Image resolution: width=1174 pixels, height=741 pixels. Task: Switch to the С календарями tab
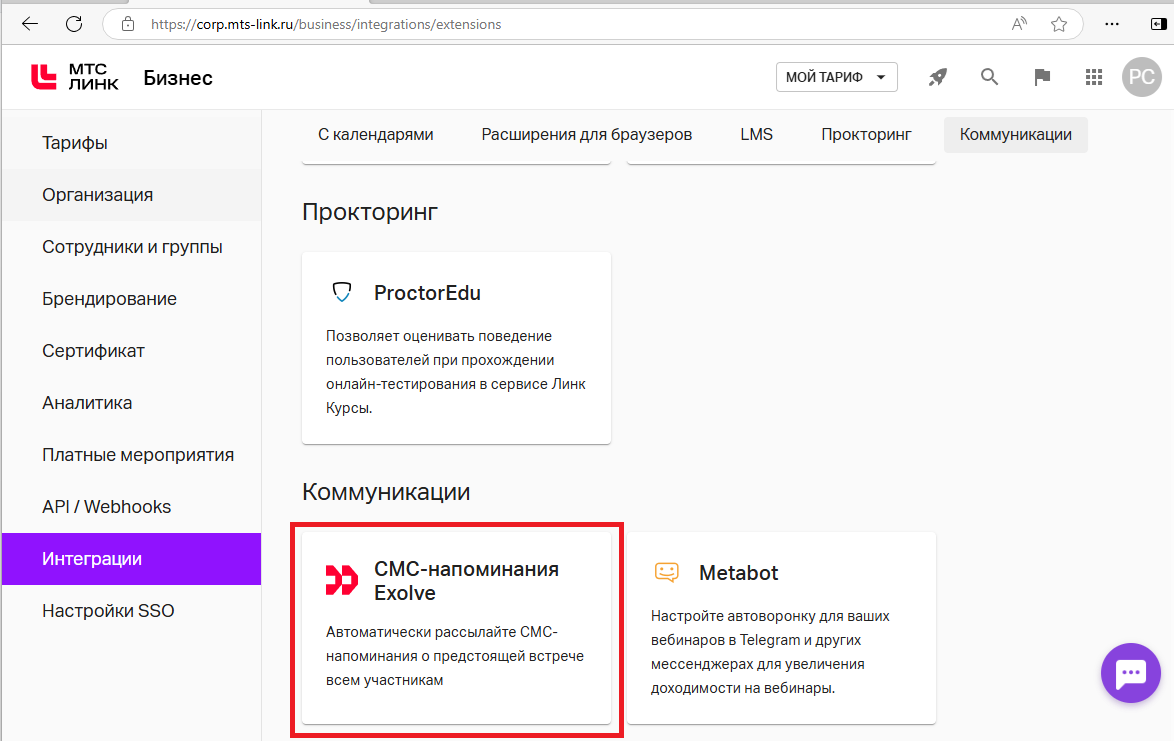coord(376,135)
